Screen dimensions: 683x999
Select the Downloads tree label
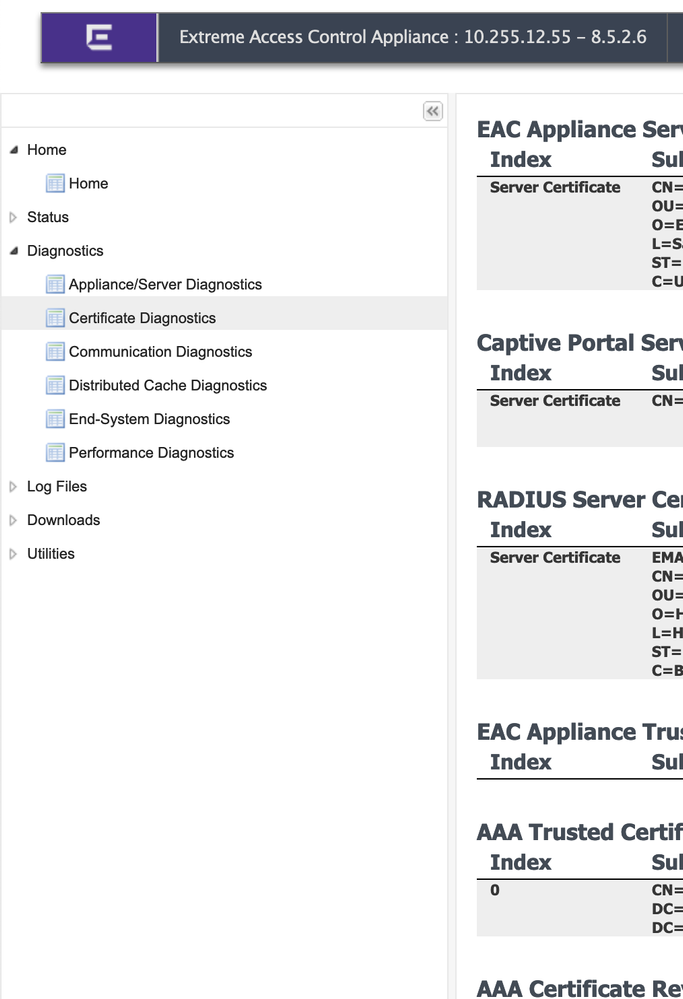click(63, 521)
